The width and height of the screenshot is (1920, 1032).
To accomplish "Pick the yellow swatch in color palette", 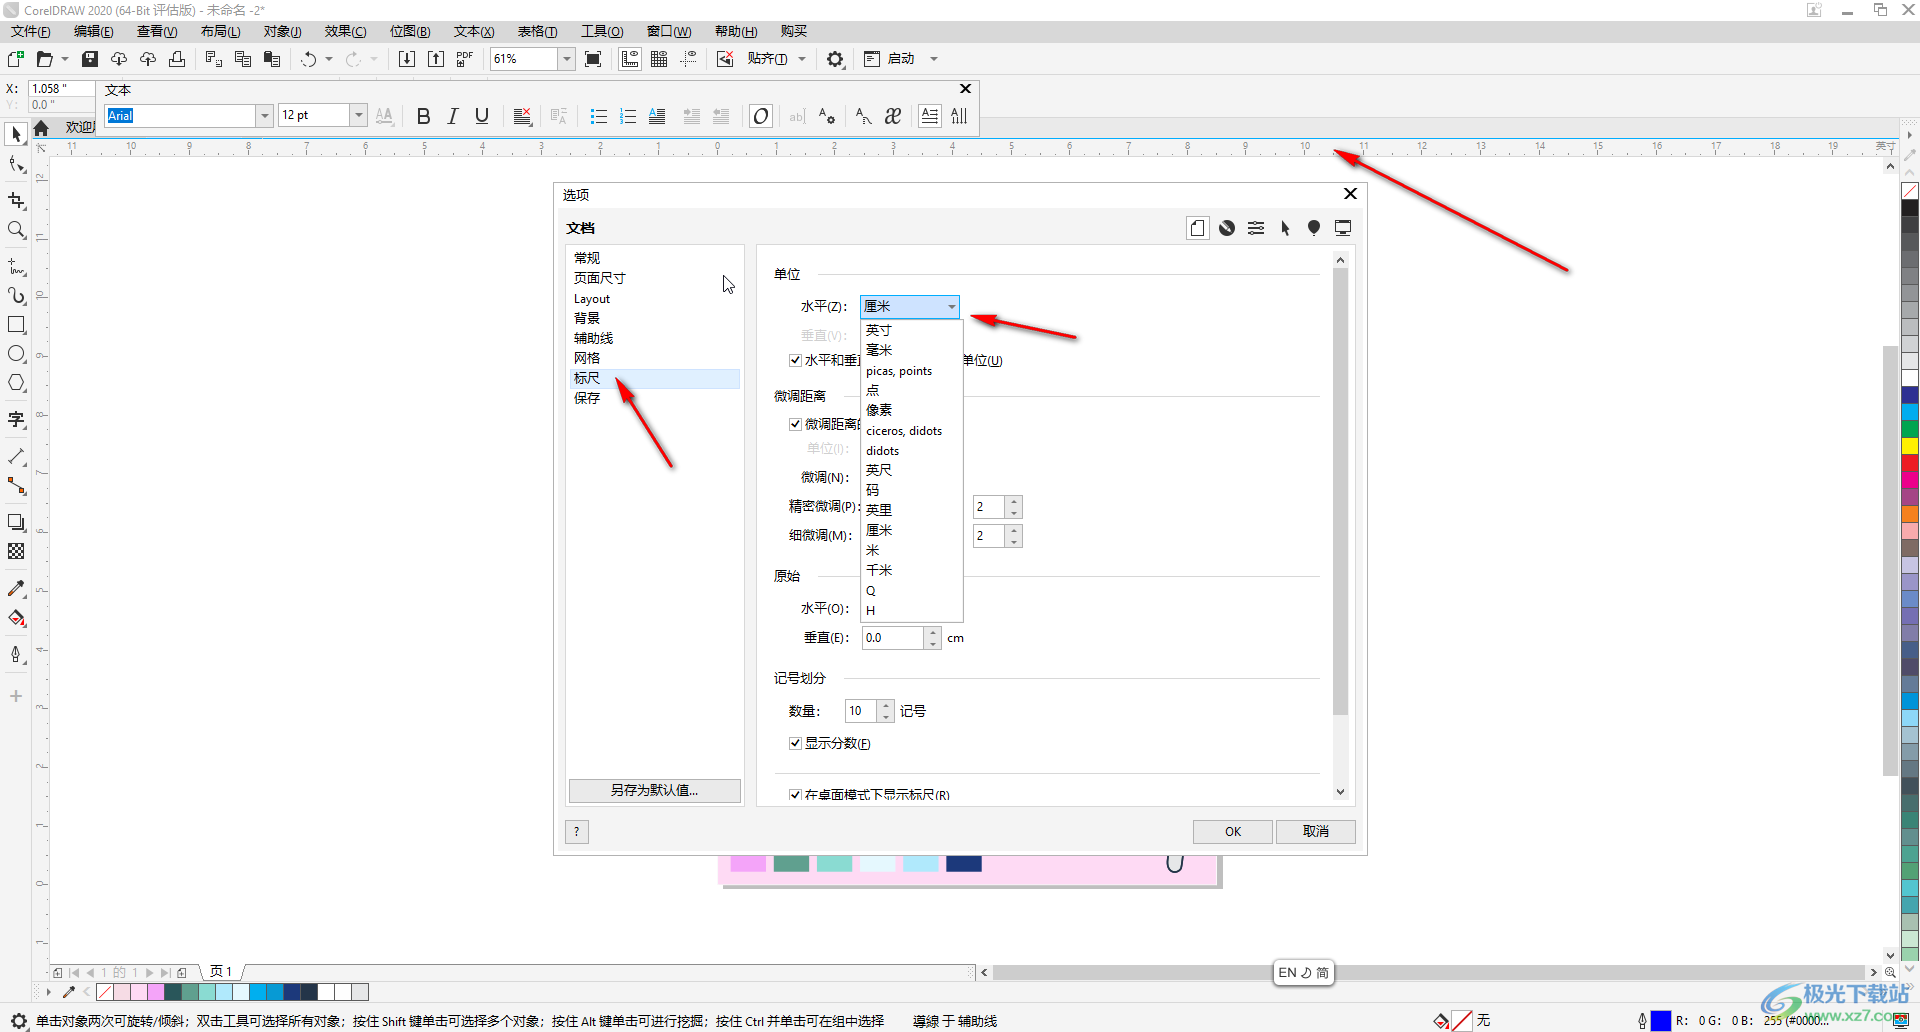I will 1910,446.
